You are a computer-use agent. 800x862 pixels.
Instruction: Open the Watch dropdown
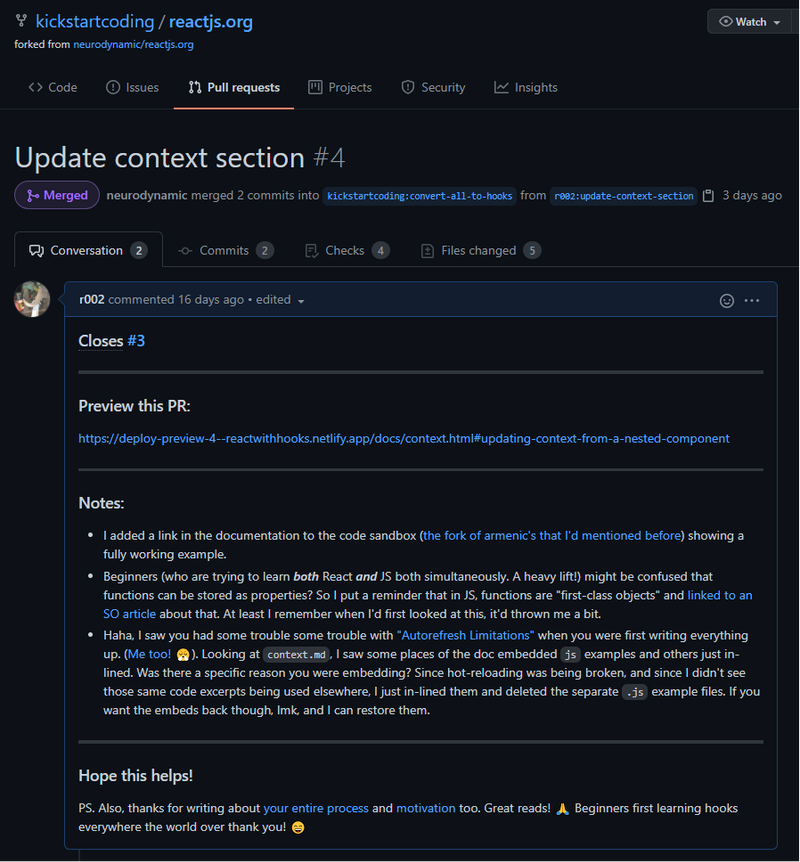pyautogui.click(x=750, y=22)
